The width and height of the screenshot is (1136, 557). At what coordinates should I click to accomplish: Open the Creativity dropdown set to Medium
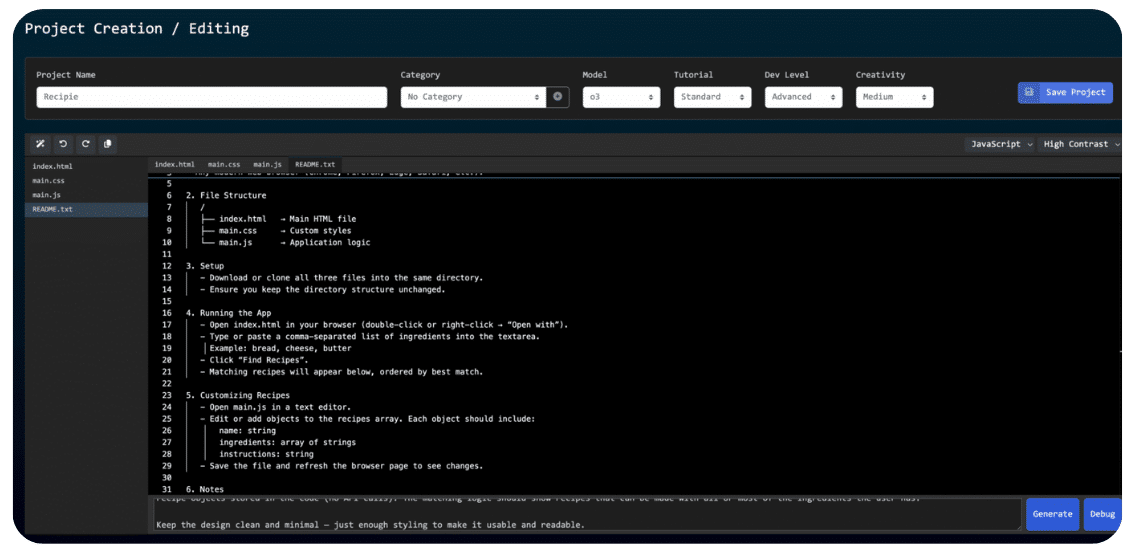(x=894, y=97)
